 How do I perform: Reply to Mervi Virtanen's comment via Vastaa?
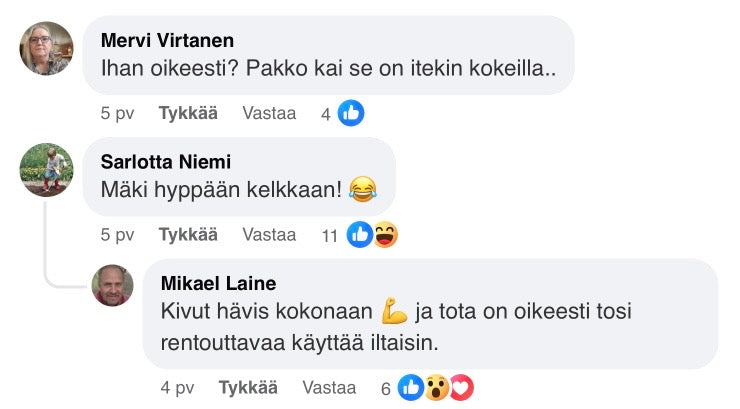click(x=269, y=114)
